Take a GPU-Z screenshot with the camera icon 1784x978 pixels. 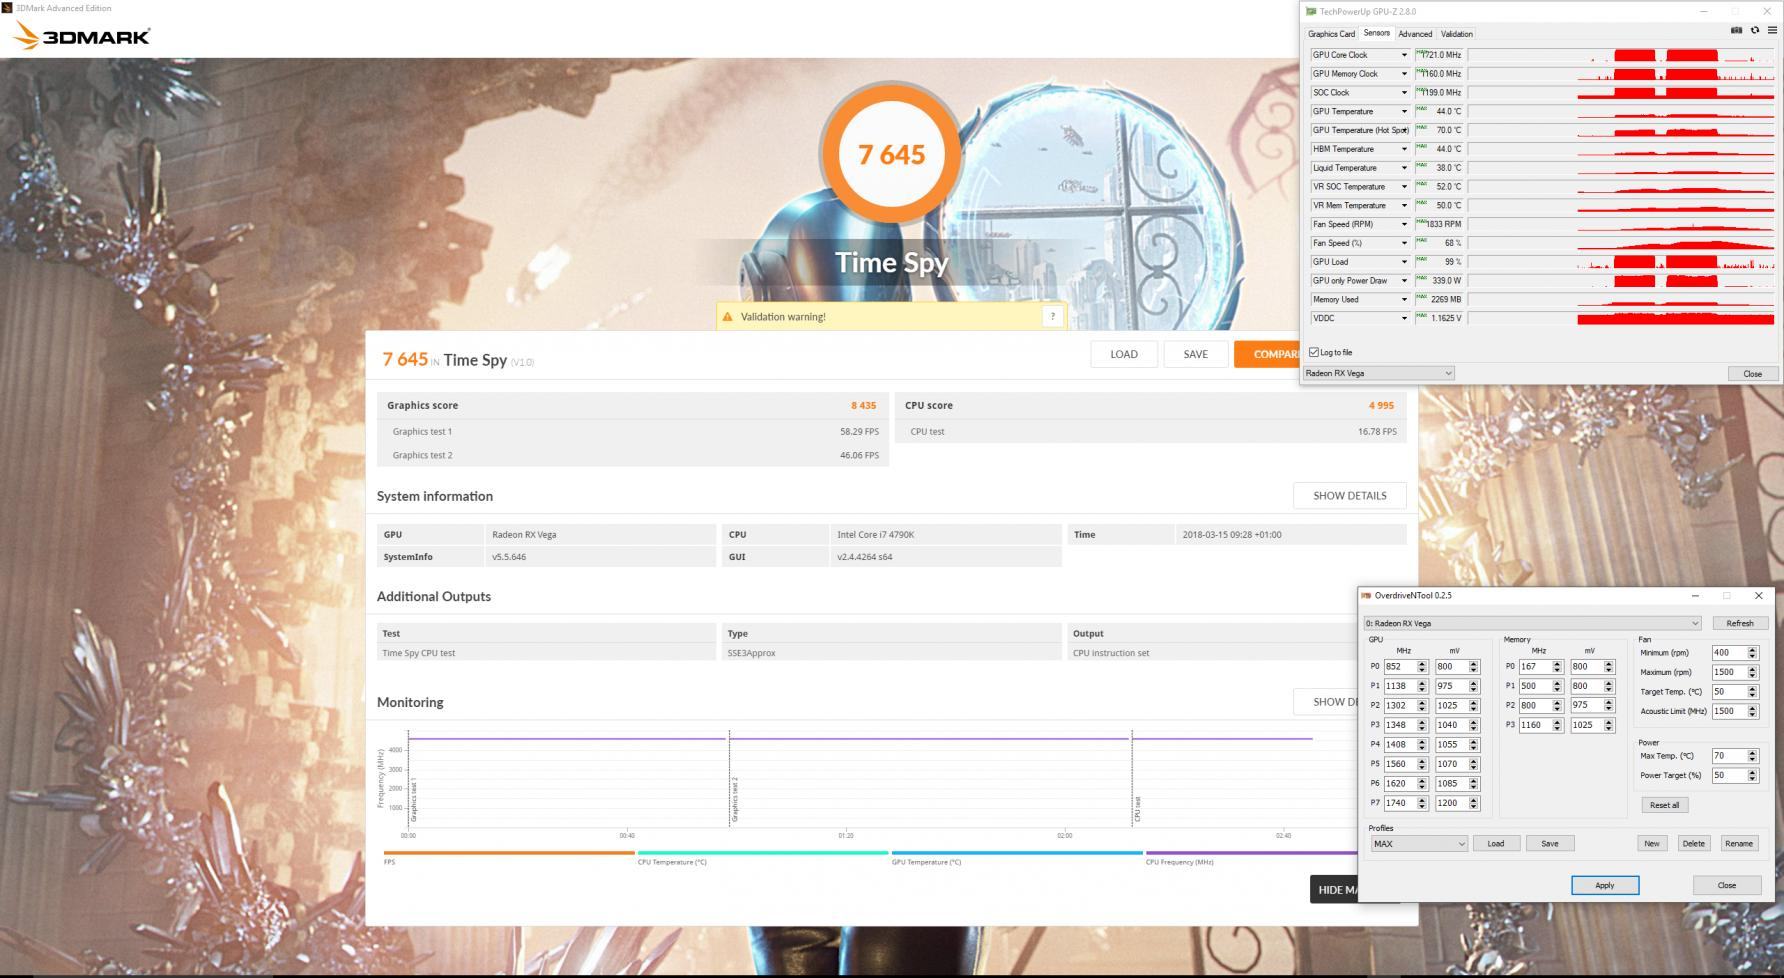tap(1736, 30)
